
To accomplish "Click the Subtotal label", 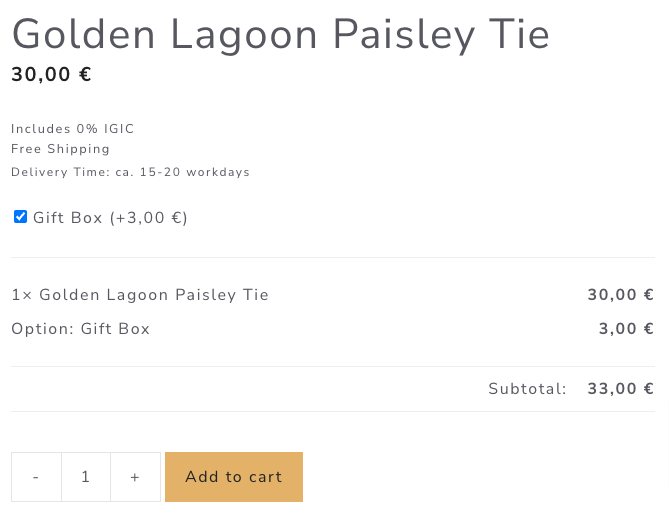I will pyautogui.click(x=527, y=389).
